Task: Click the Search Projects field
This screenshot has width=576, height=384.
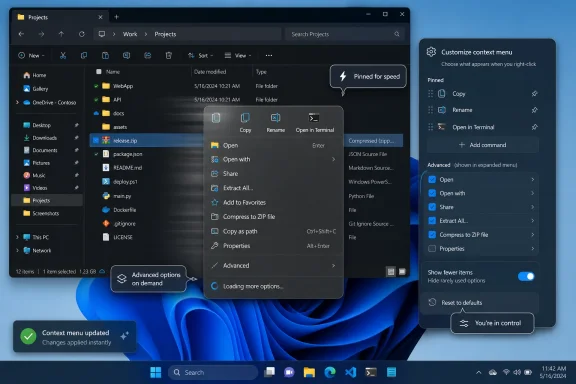Action: tap(345, 34)
